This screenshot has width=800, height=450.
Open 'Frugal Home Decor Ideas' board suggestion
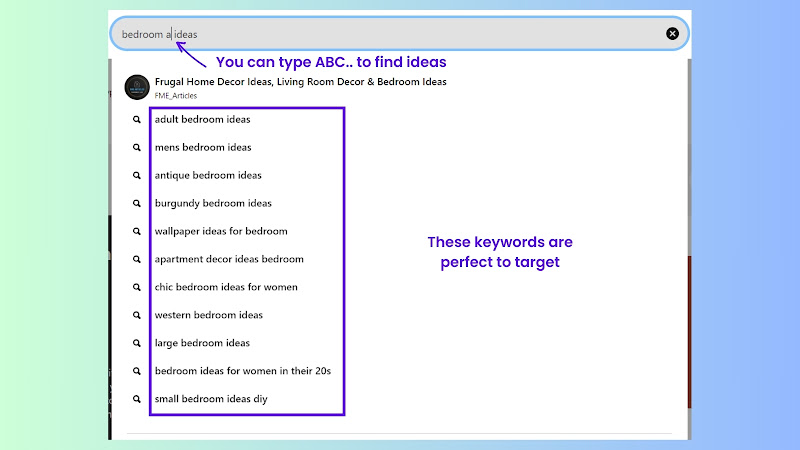[301, 82]
